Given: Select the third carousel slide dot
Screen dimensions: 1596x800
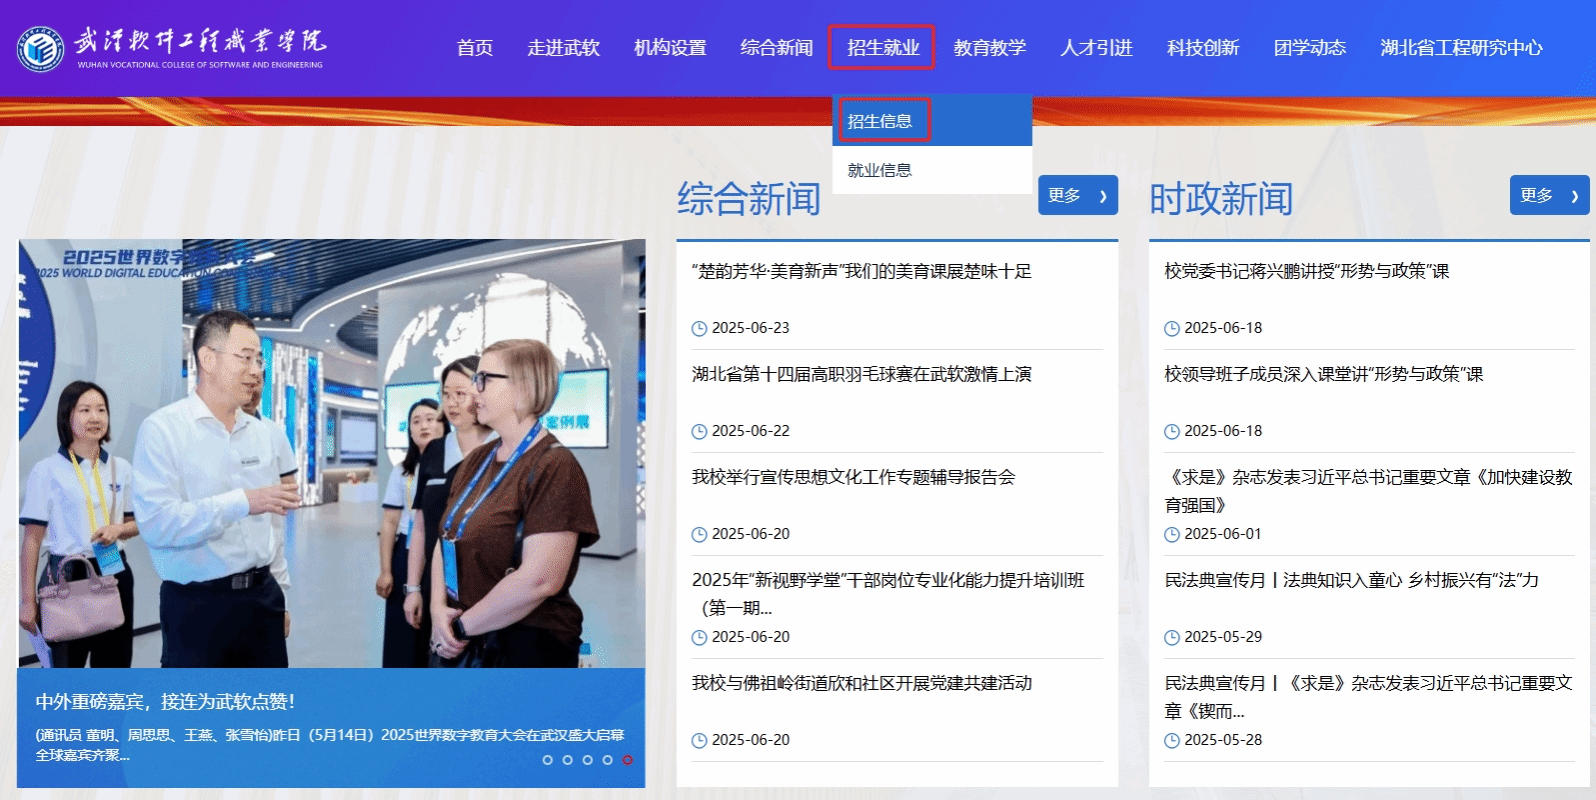Looking at the screenshot, I should click(587, 760).
